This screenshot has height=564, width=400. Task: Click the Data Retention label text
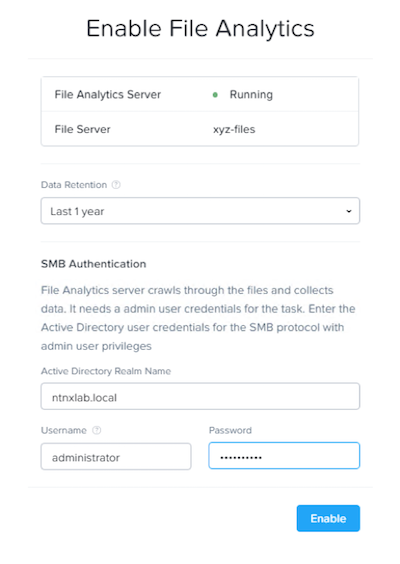pyautogui.click(x=74, y=185)
